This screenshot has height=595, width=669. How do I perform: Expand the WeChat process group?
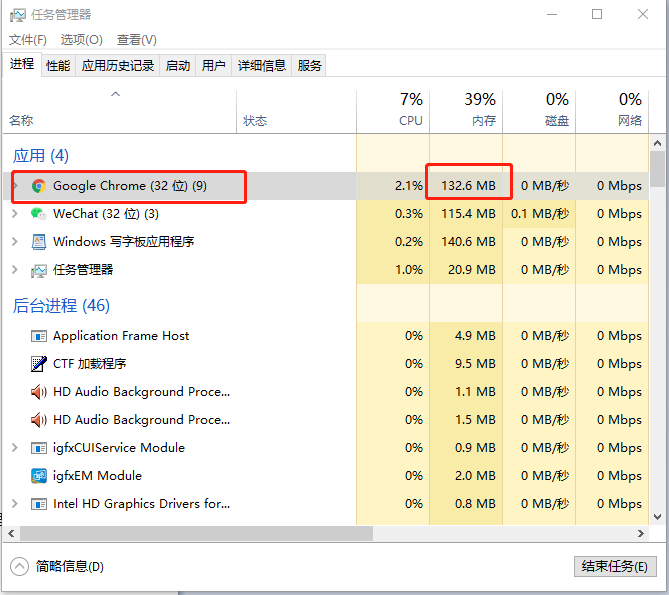[x=15, y=214]
